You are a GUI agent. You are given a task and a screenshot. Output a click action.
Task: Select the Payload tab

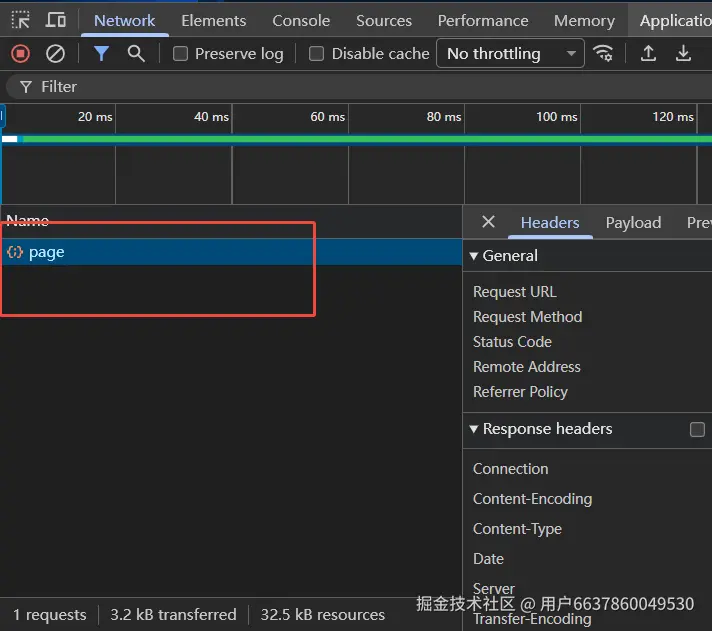pyautogui.click(x=633, y=222)
